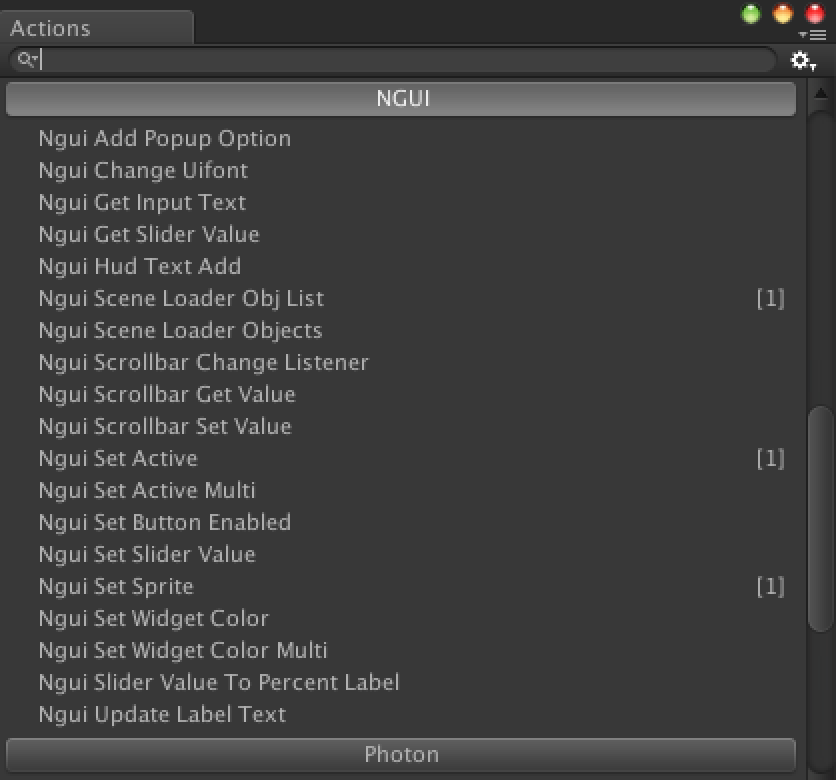The image size is (836, 780).
Task: Switch to the Actions tab
Action: tap(97, 28)
